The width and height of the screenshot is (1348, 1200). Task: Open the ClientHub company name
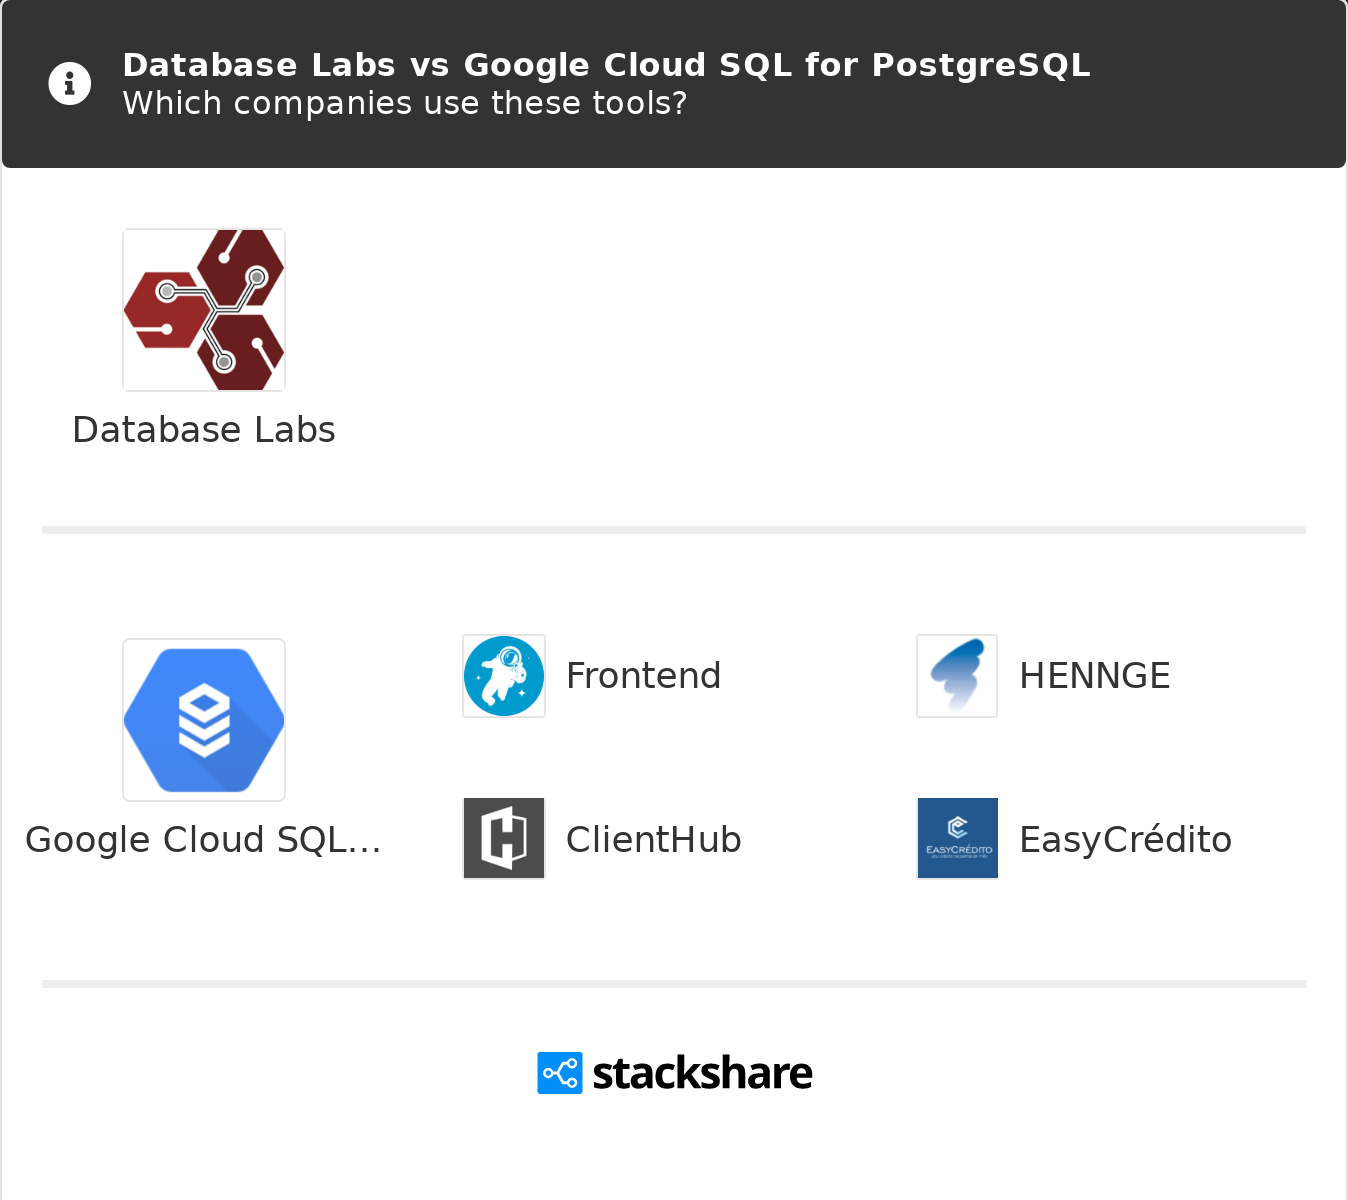[653, 840]
